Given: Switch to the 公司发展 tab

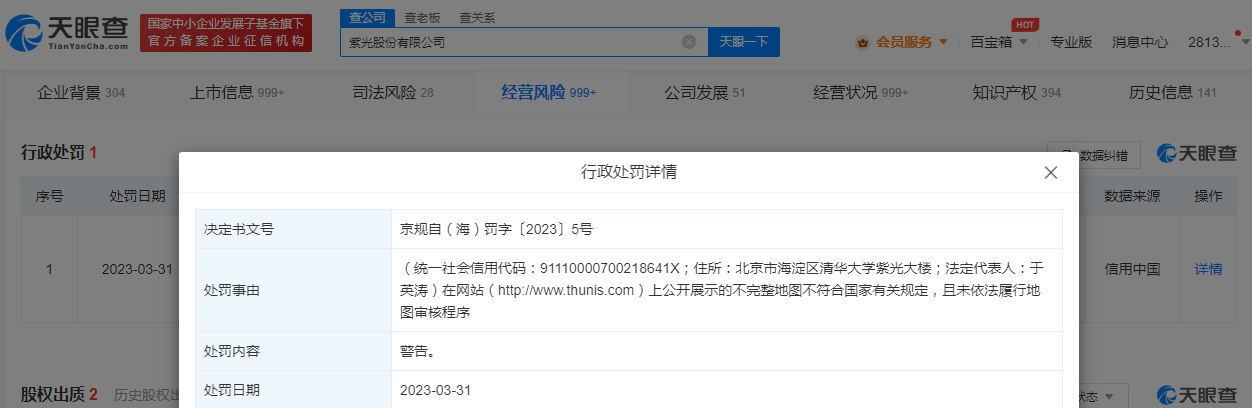Looking at the screenshot, I should pyautogui.click(x=705, y=93).
